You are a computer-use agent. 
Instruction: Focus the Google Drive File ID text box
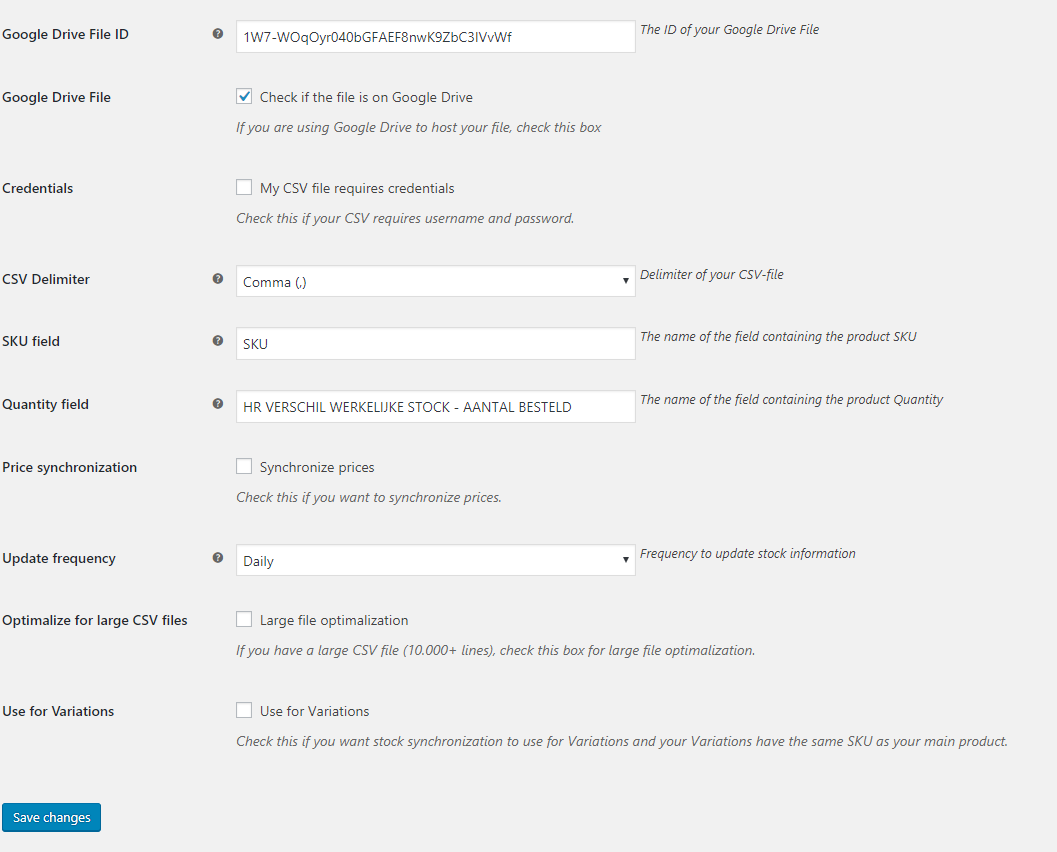coord(435,36)
